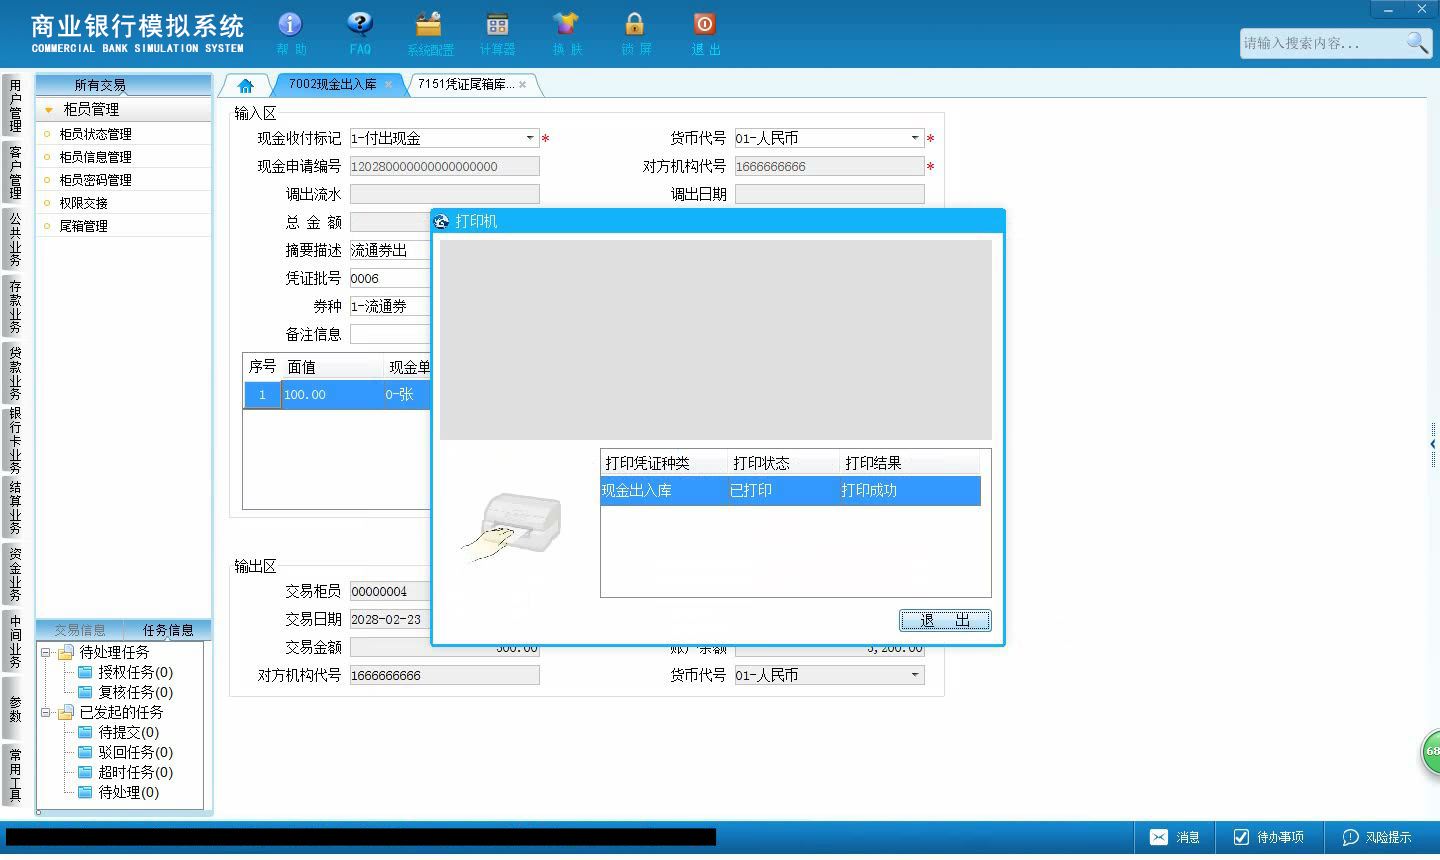Open the 货币代号 dropdown in 输入区
The image size is (1440, 860).
(x=915, y=138)
